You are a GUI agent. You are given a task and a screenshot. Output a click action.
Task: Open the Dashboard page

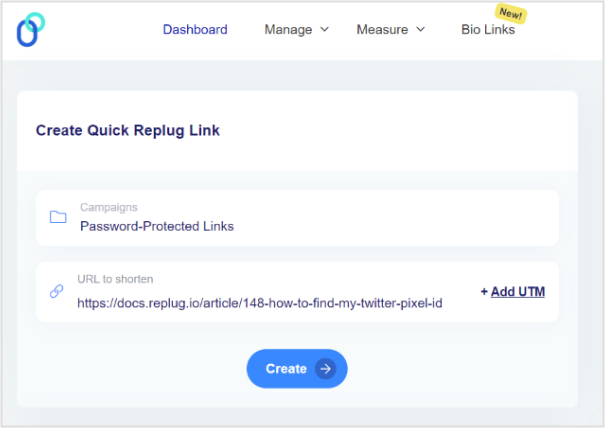pos(195,30)
